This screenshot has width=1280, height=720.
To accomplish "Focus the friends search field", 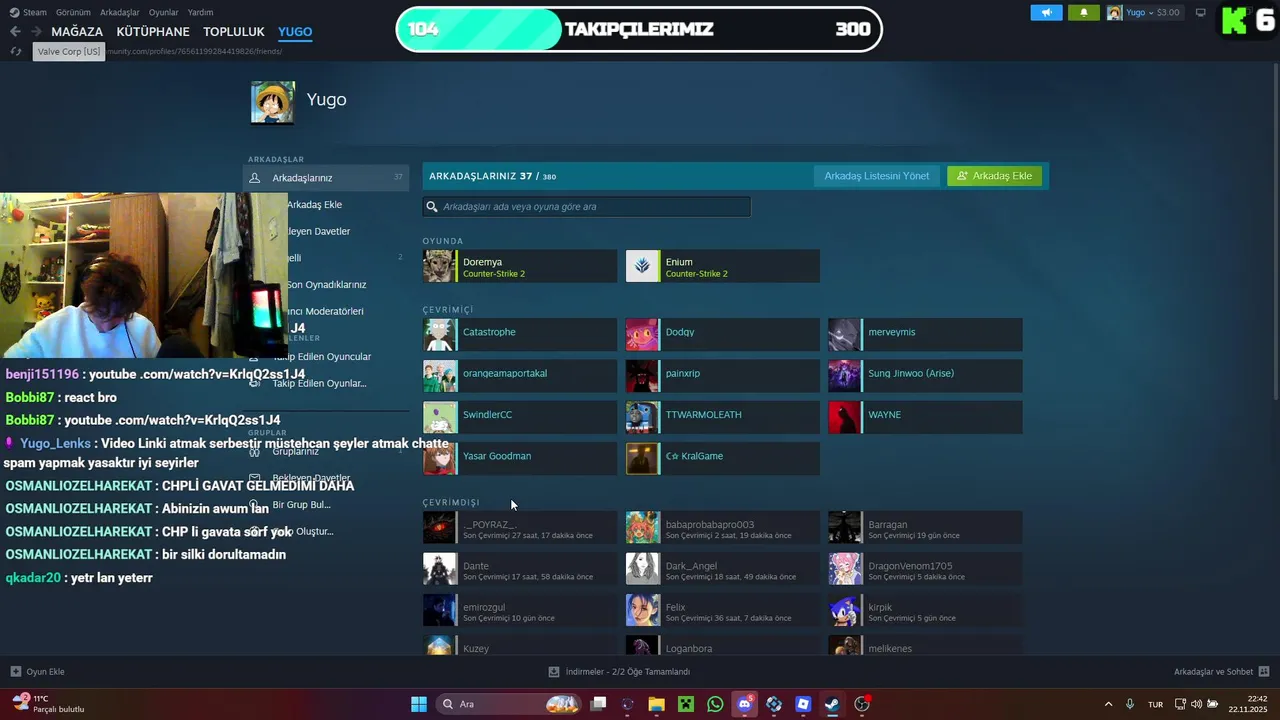I will [586, 207].
